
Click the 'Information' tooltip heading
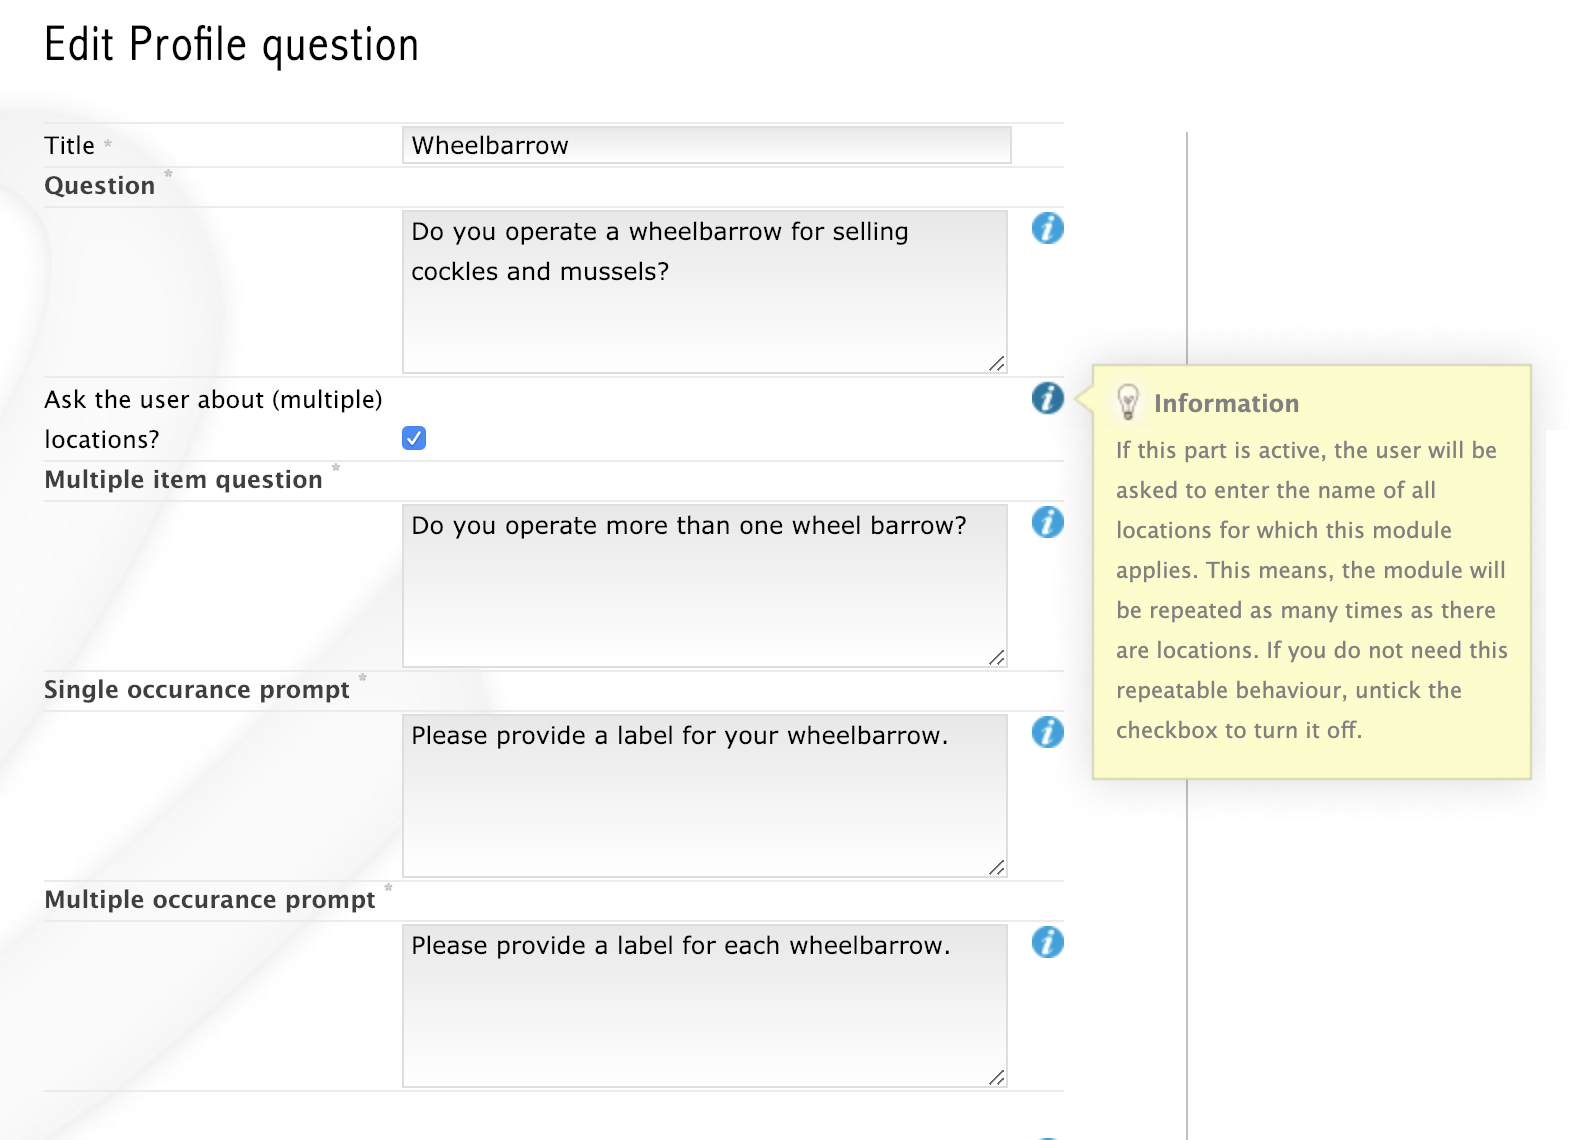(1226, 403)
